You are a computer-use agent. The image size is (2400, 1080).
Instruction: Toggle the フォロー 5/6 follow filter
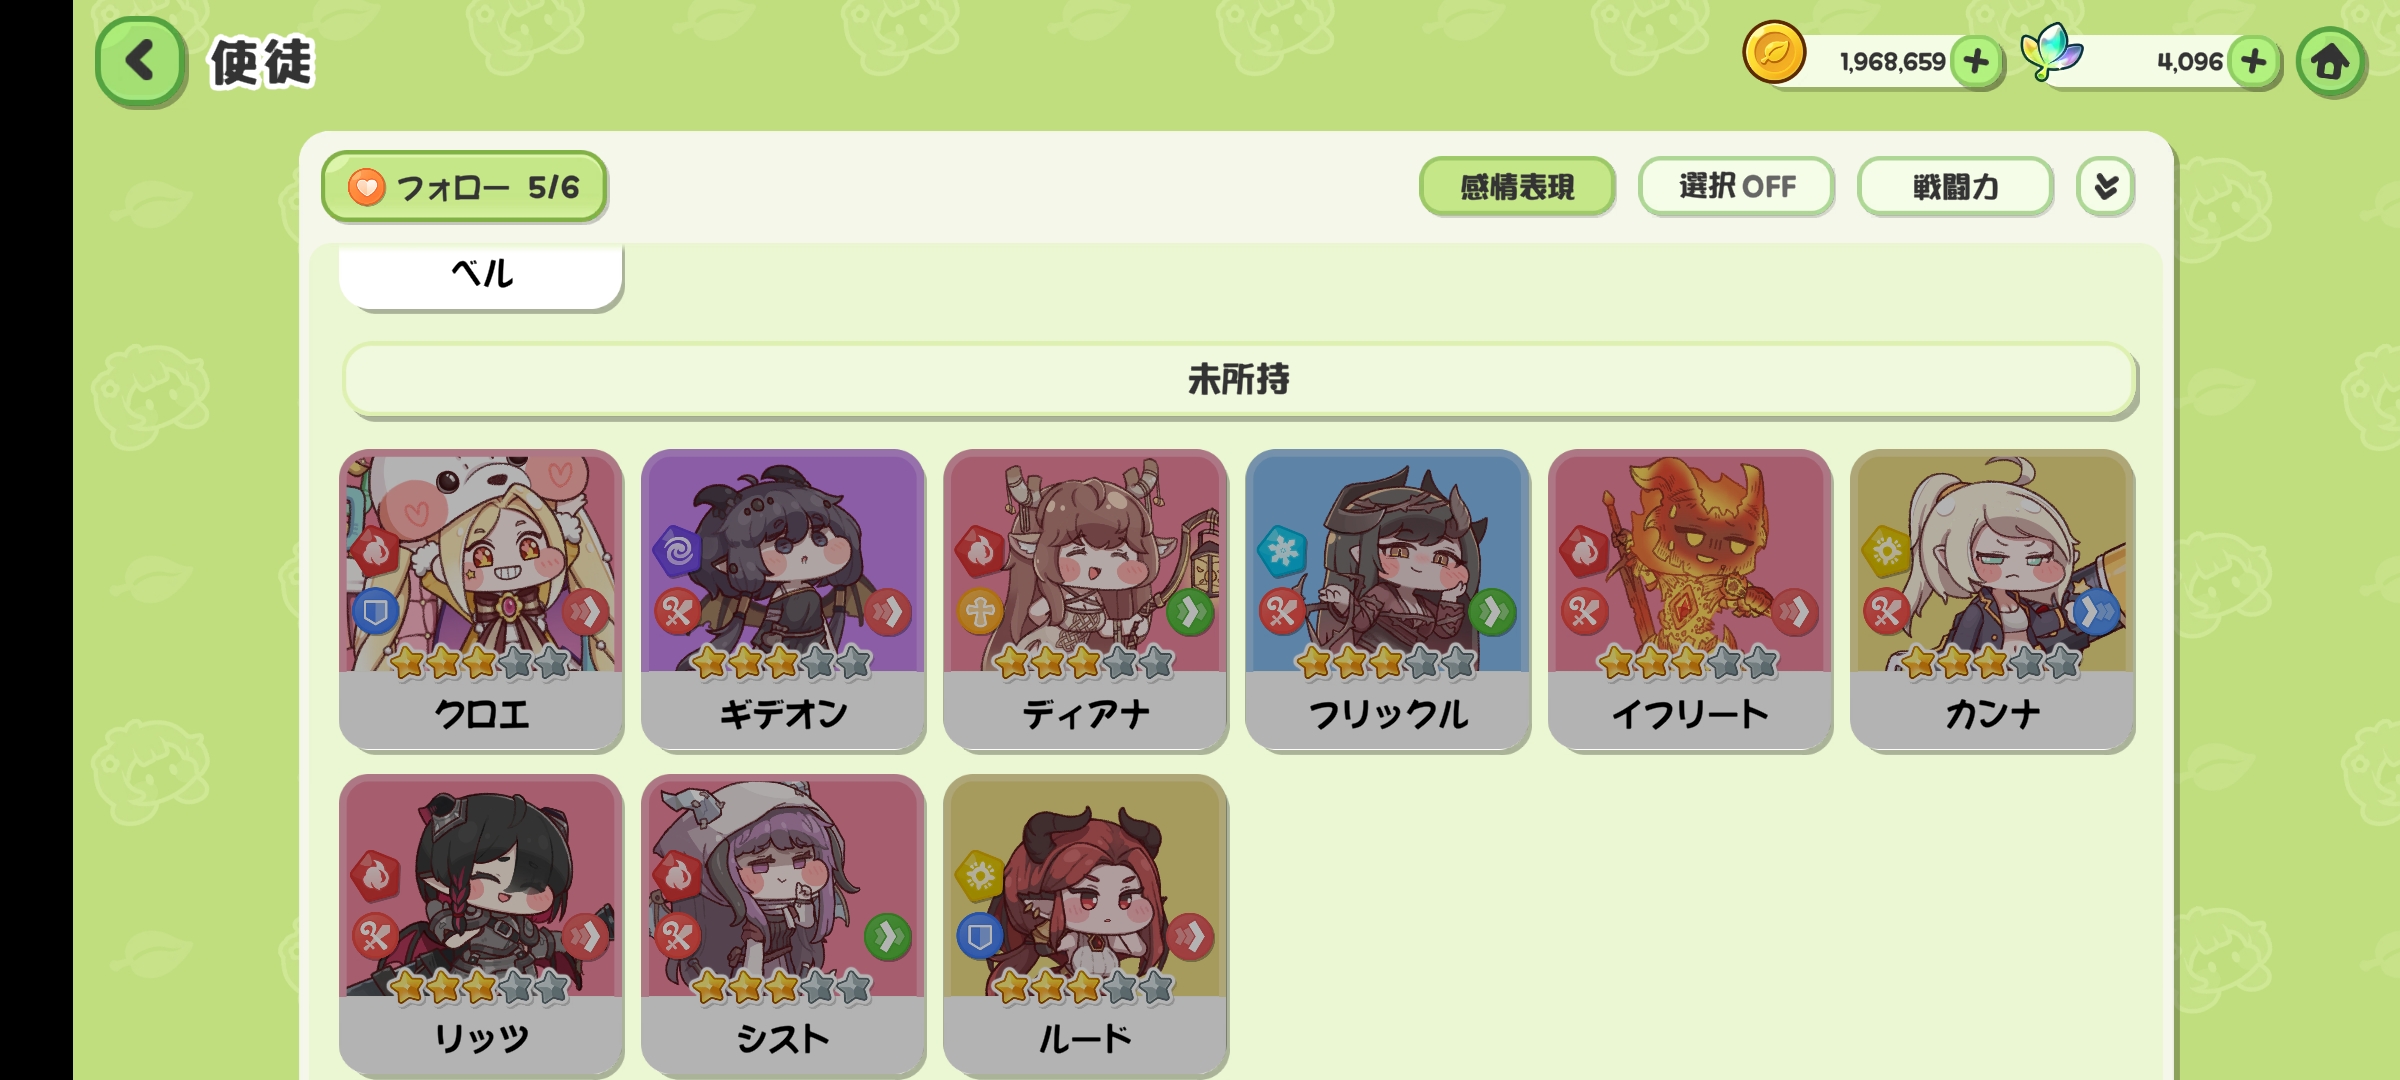click(x=464, y=187)
